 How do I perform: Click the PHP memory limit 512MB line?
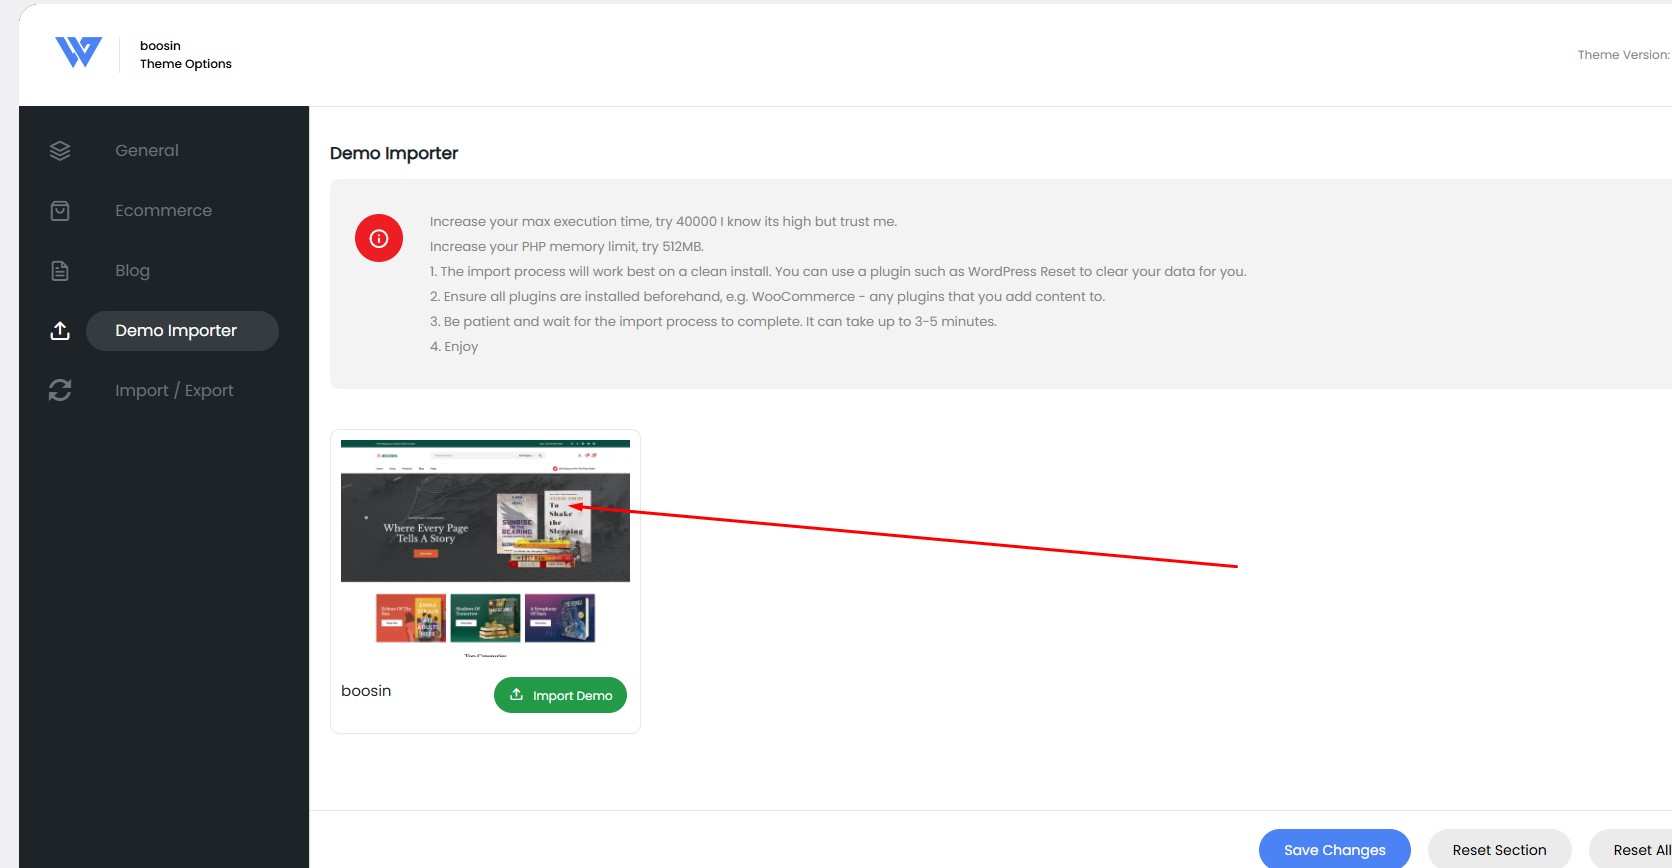[567, 247]
